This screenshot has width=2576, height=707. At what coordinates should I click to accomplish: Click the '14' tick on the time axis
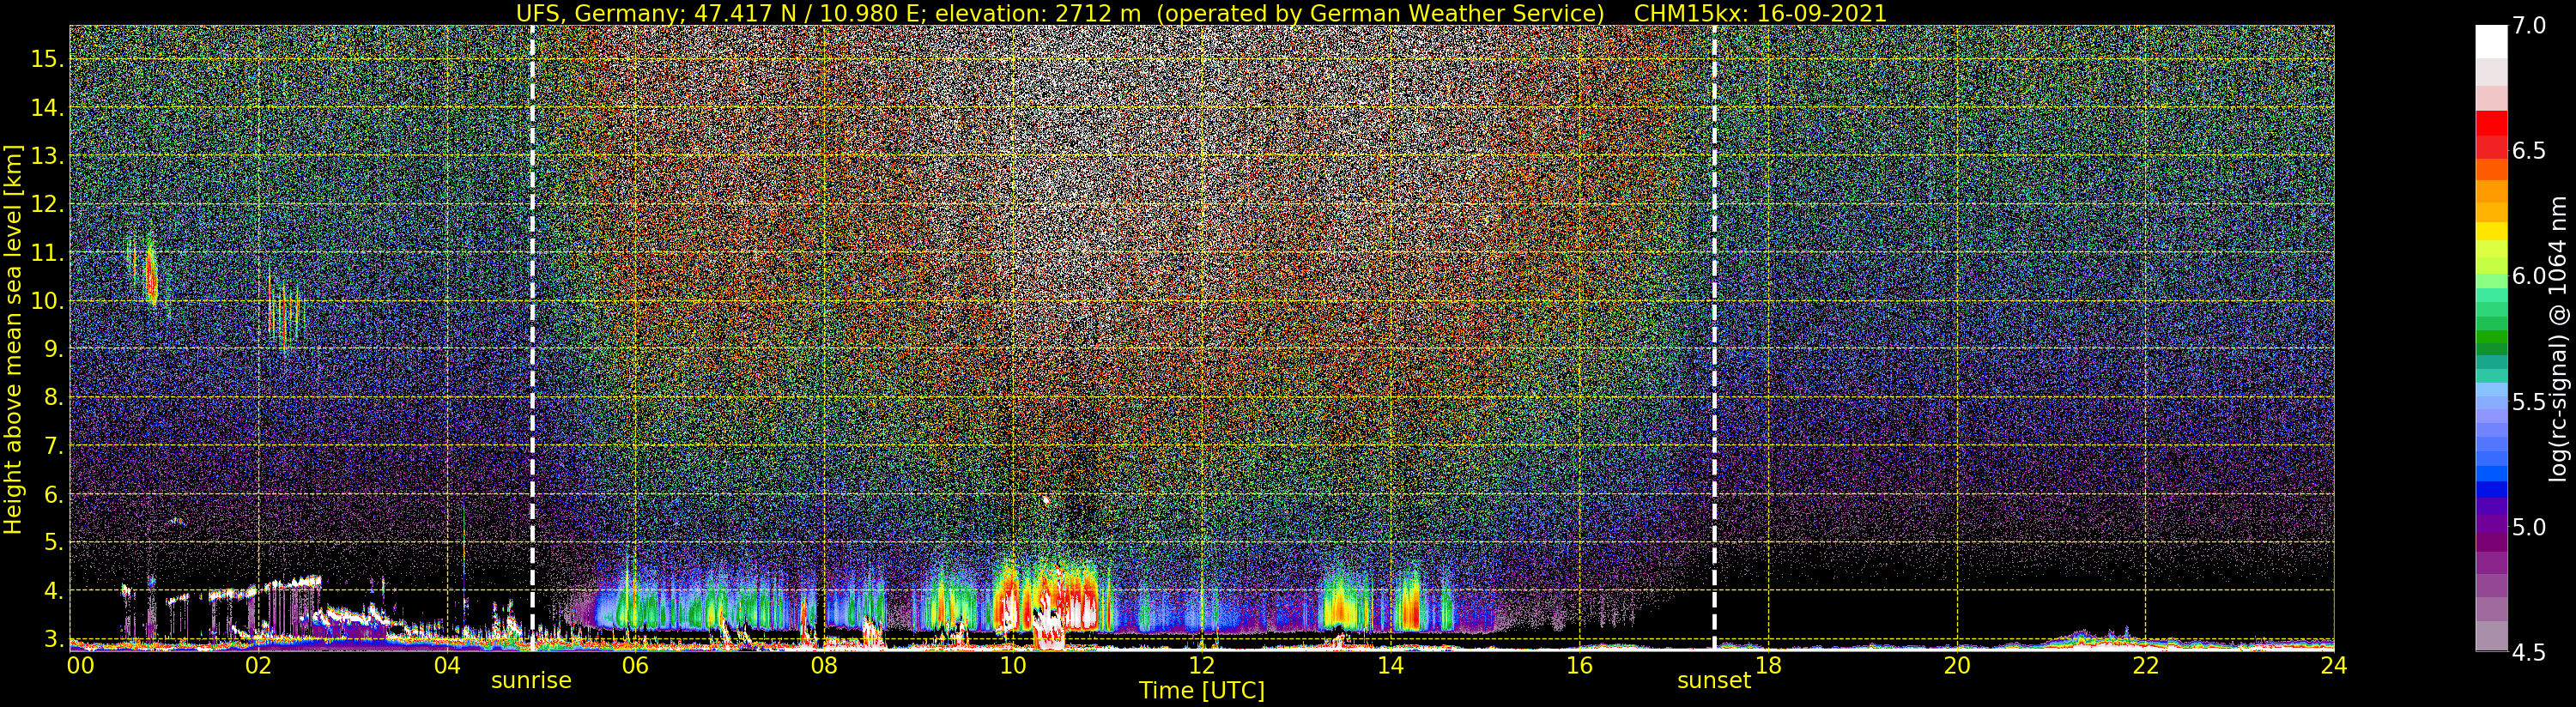(x=1391, y=665)
